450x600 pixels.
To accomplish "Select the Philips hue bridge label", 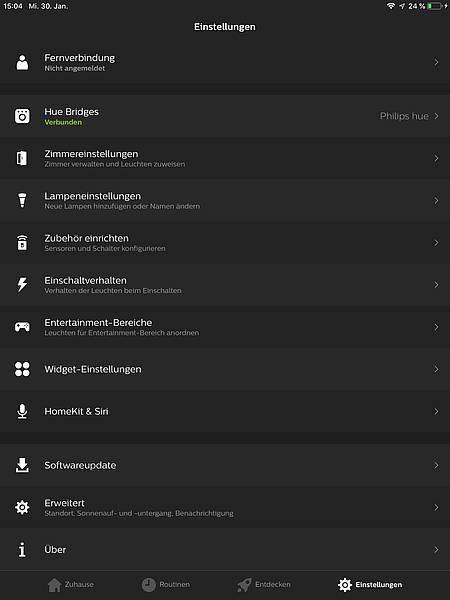I will coord(404,116).
